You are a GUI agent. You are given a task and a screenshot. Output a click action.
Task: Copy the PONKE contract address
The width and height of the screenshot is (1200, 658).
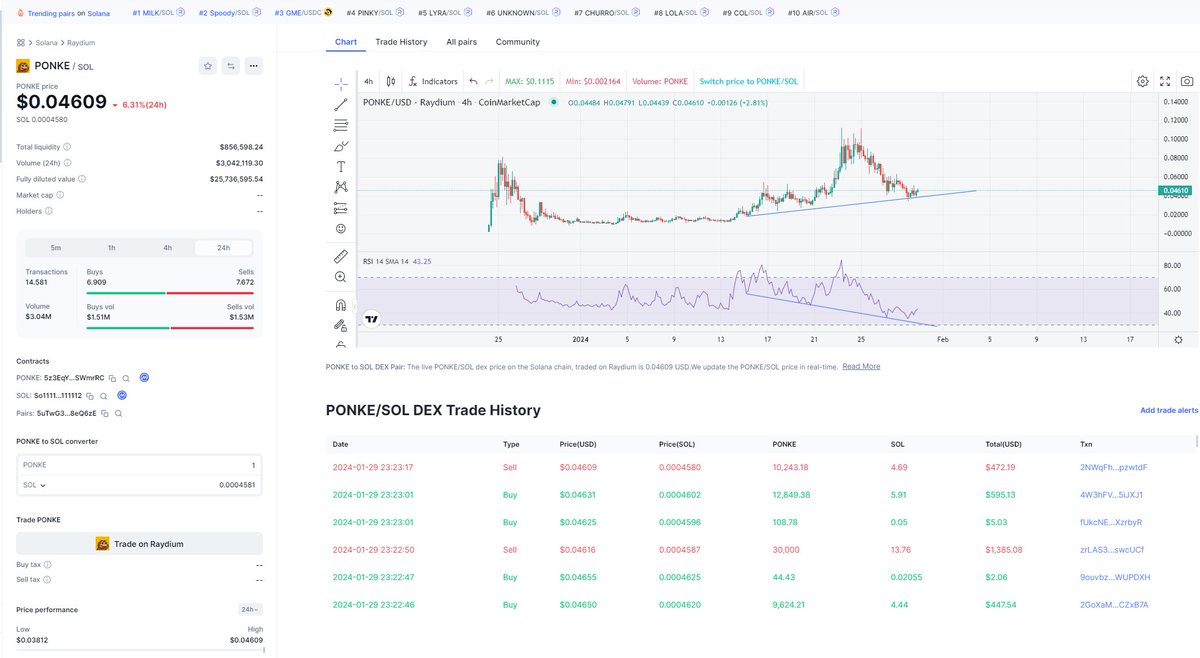[113, 379]
